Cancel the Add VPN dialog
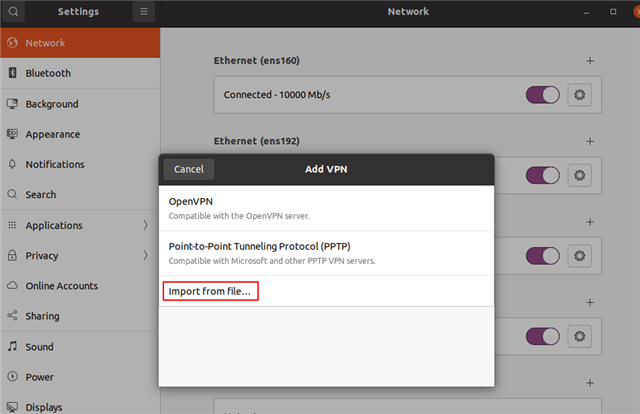Screen dimensions: 640x414 [189, 169]
